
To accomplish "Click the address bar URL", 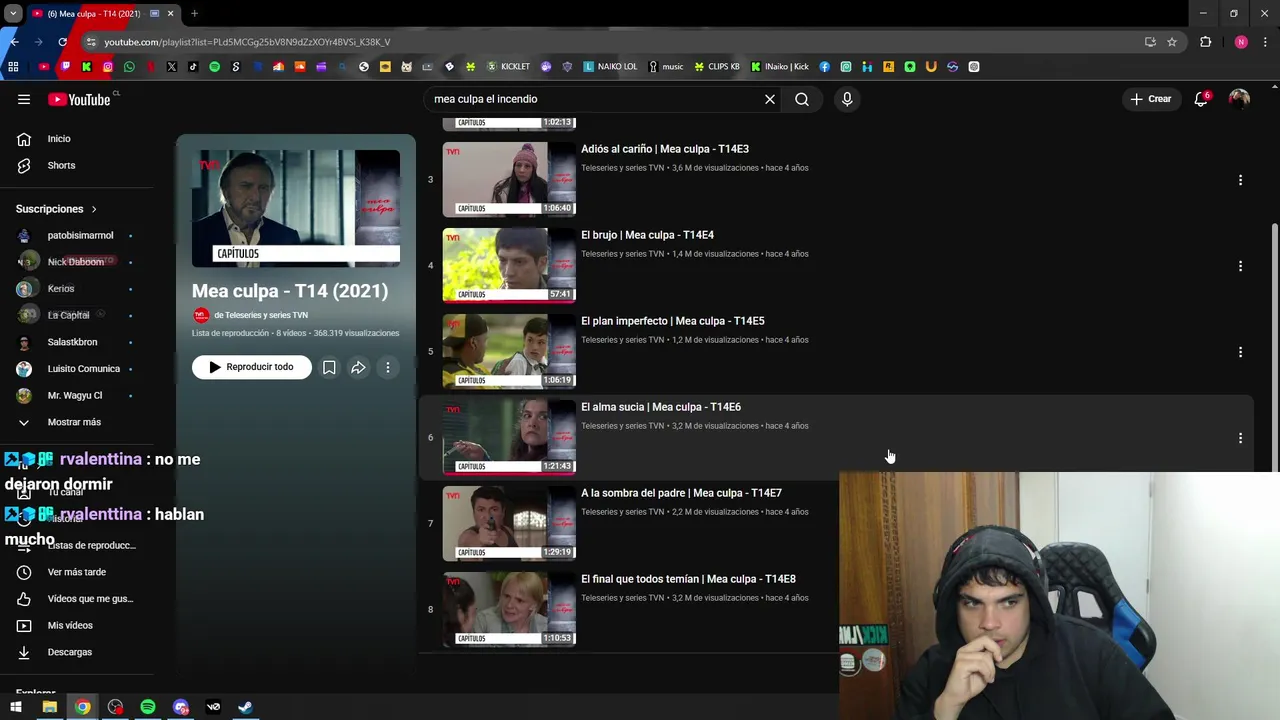I will point(247,42).
